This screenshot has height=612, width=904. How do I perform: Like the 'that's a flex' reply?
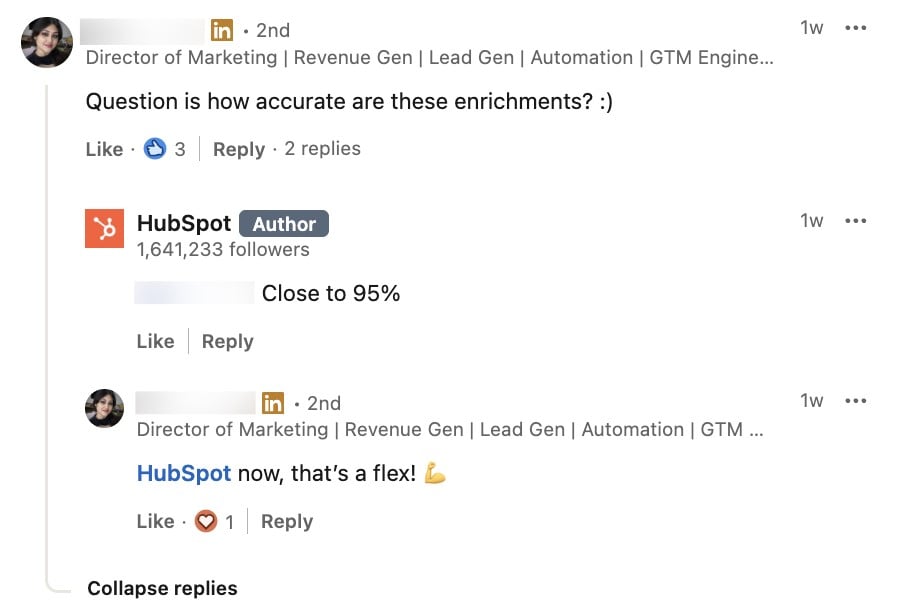[155, 521]
